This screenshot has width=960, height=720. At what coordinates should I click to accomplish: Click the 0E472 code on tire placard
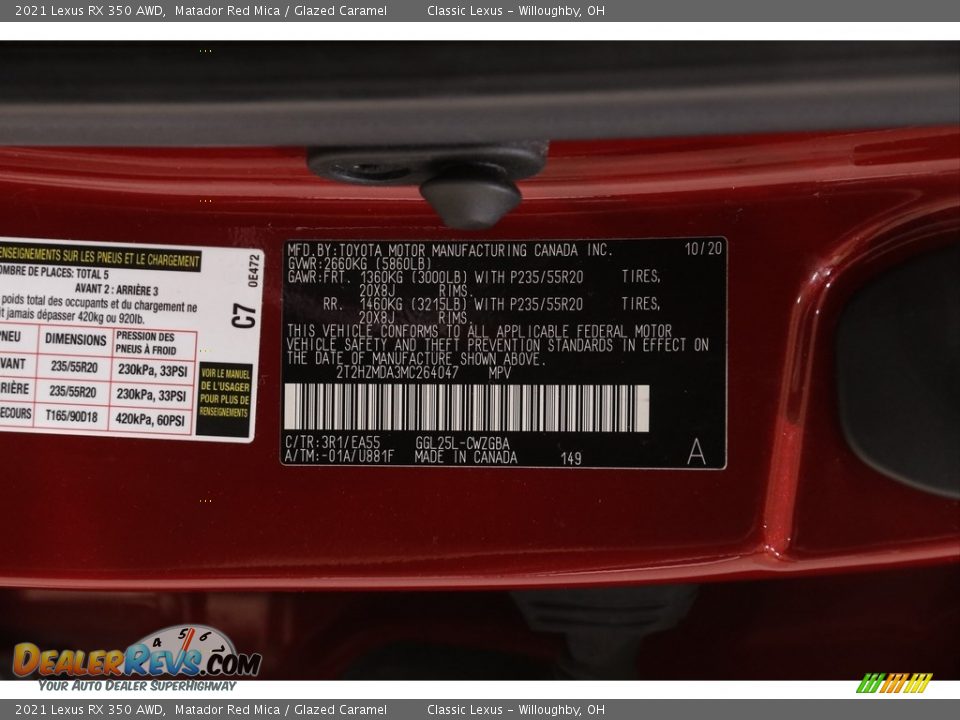[x=253, y=271]
